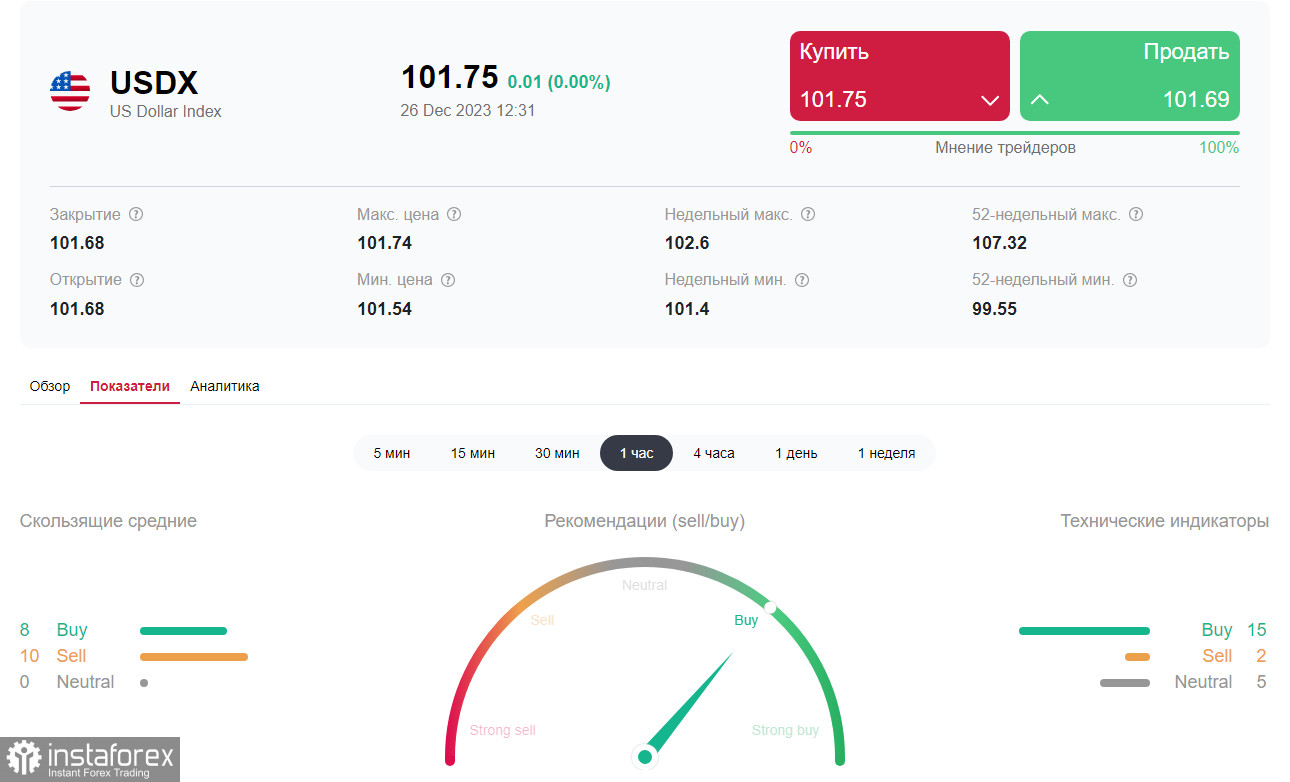Select the 1 час timeframe

(636, 453)
